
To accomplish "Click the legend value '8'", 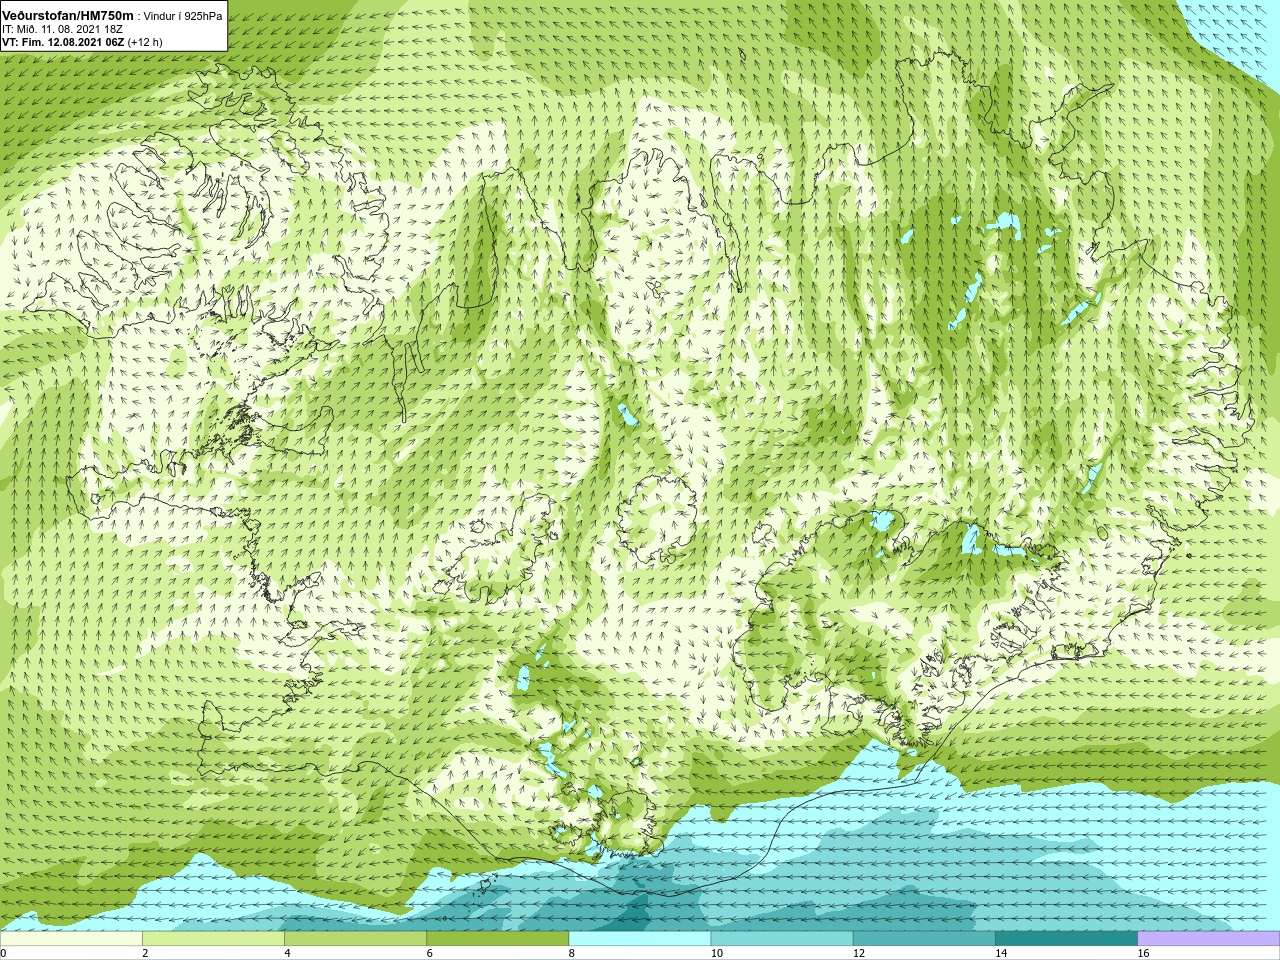I will [571, 953].
